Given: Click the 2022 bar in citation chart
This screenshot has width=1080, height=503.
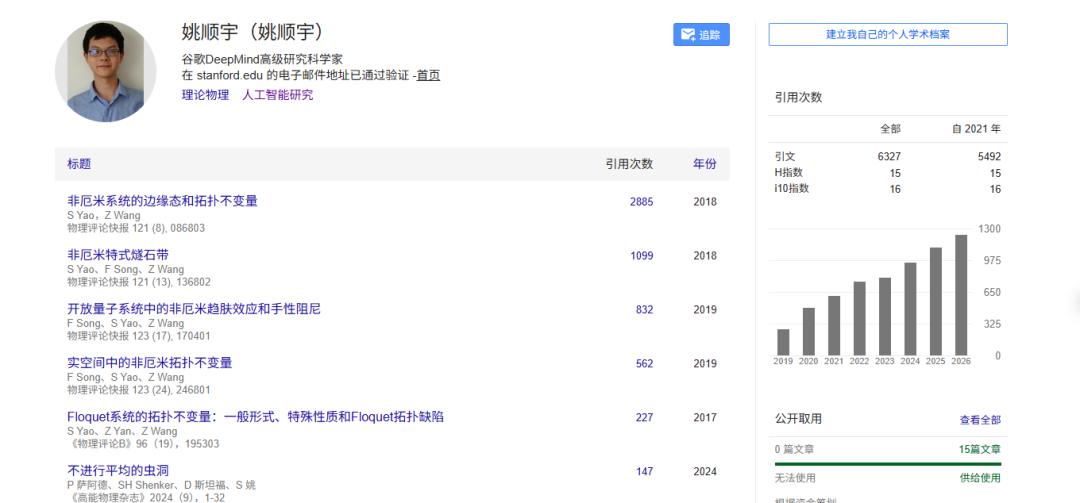Looking at the screenshot, I should coord(859,318).
